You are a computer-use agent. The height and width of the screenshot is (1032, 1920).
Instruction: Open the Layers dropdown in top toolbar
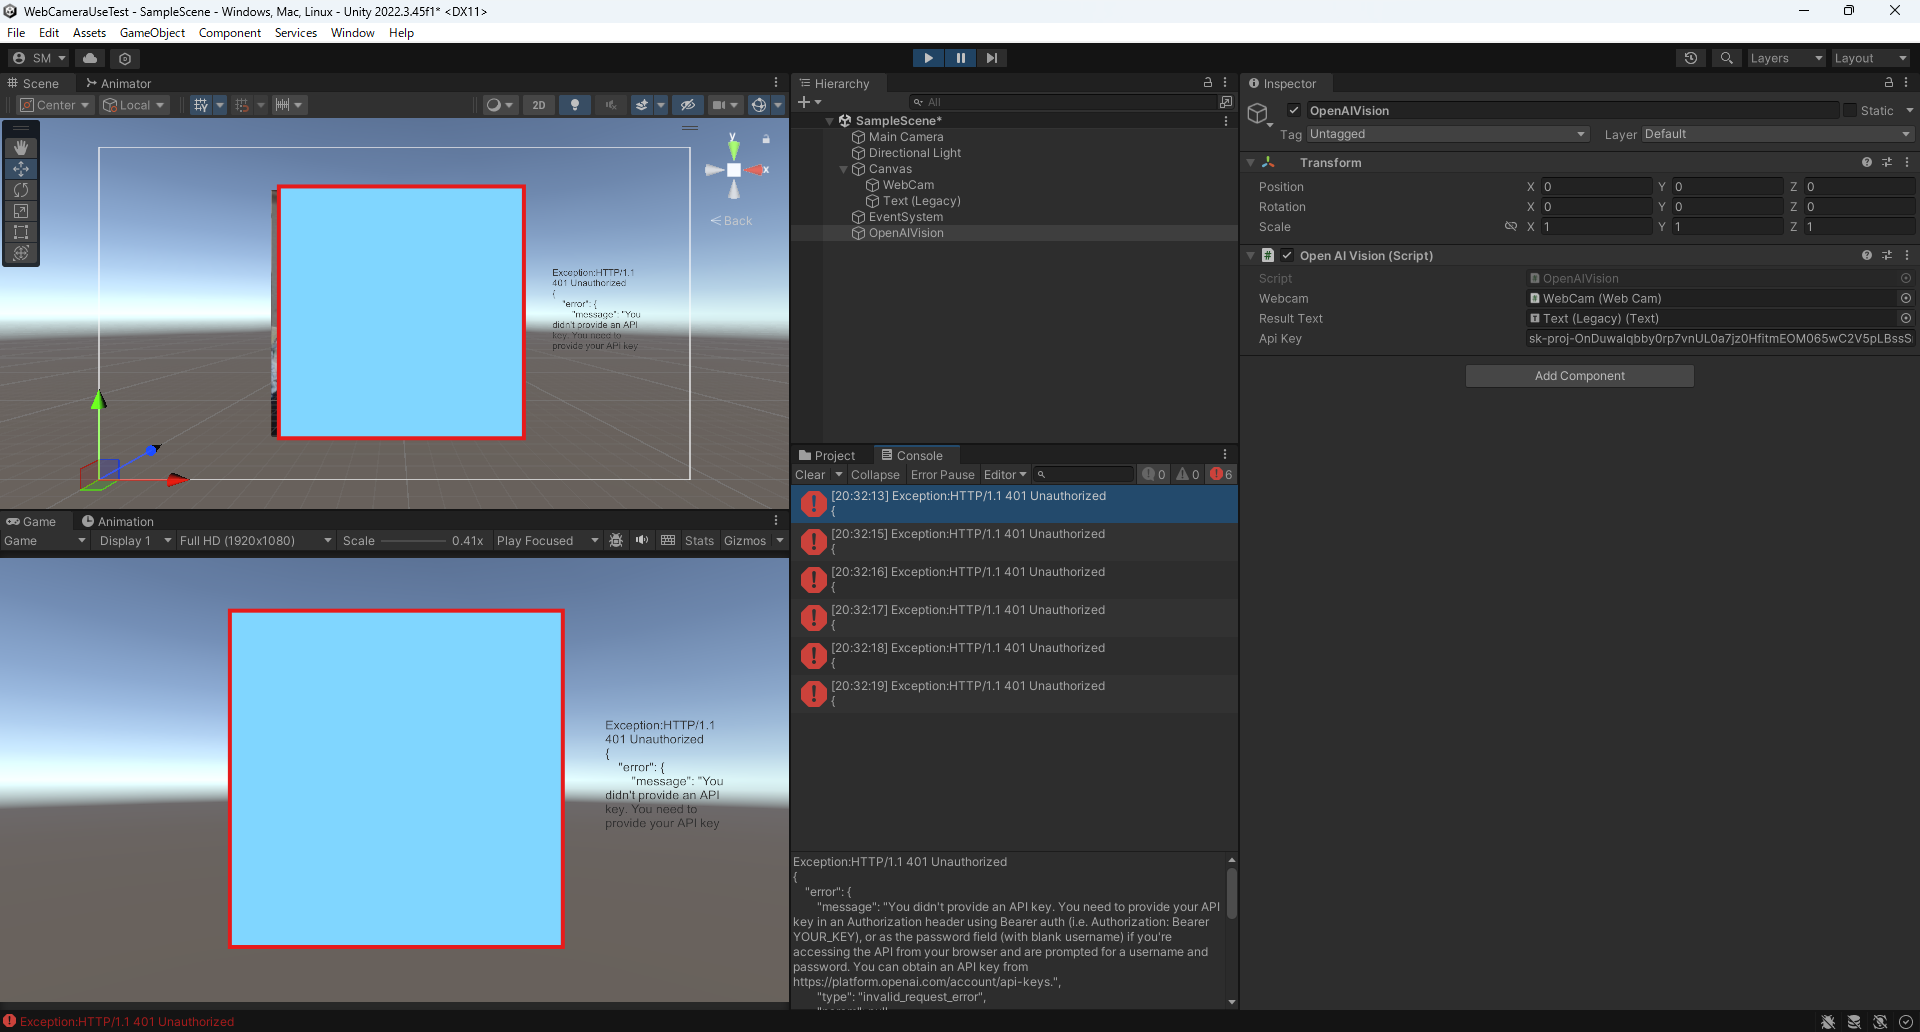[1785, 58]
